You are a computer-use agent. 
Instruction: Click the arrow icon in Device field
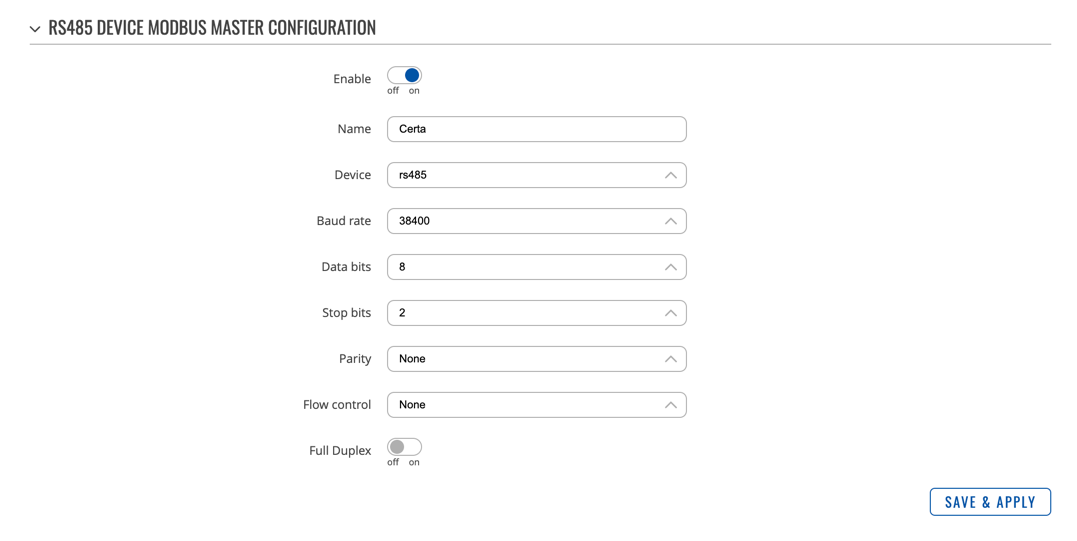(670, 175)
